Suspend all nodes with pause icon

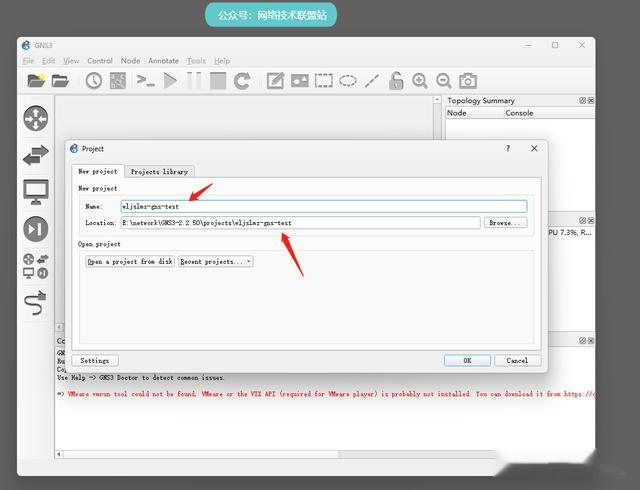(194, 80)
